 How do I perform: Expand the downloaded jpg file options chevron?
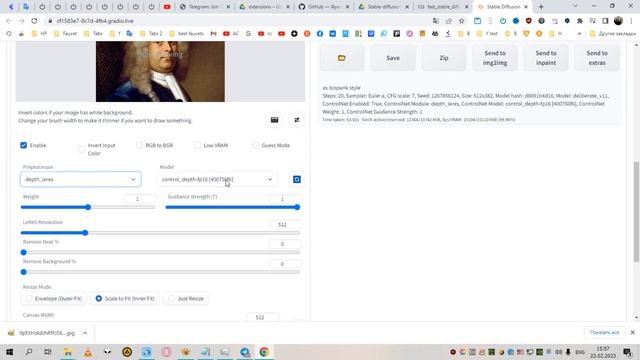pyautogui.click(x=85, y=333)
